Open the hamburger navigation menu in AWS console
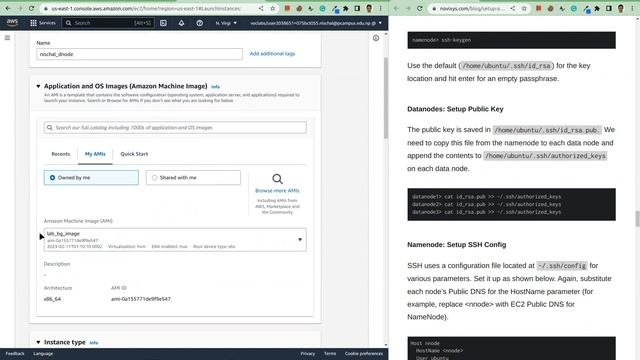This screenshot has width=640, height=360. pyautogui.click(x=7, y=38)
